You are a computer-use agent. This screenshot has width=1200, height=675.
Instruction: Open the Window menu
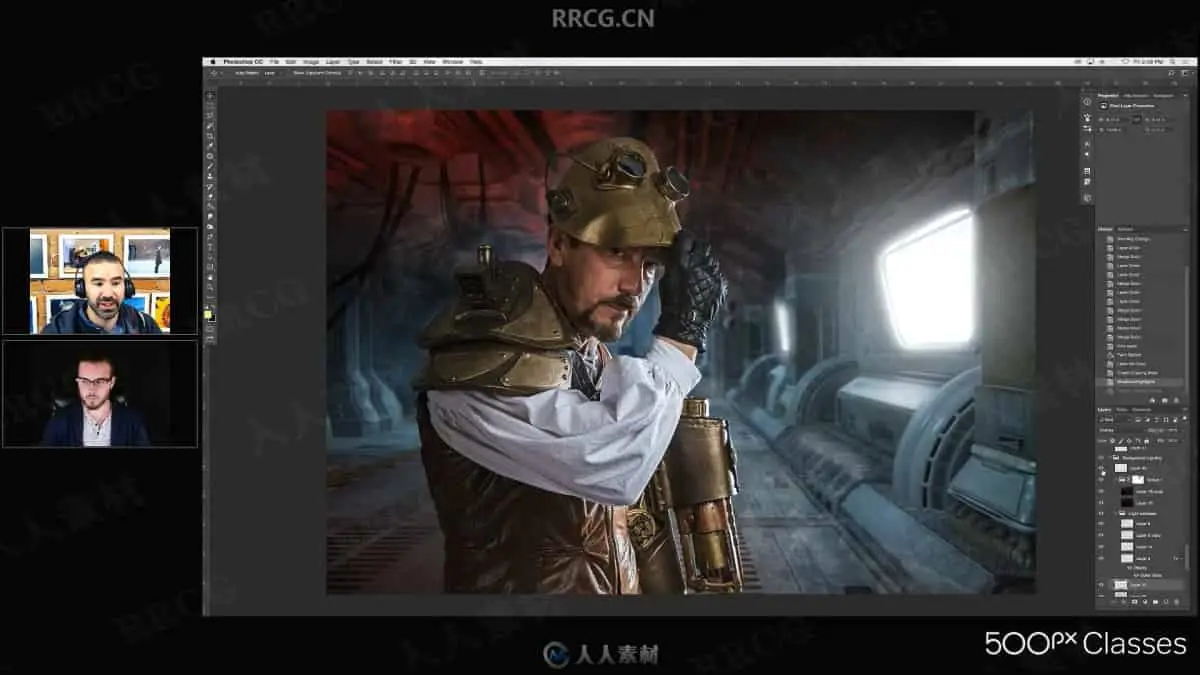452,62
